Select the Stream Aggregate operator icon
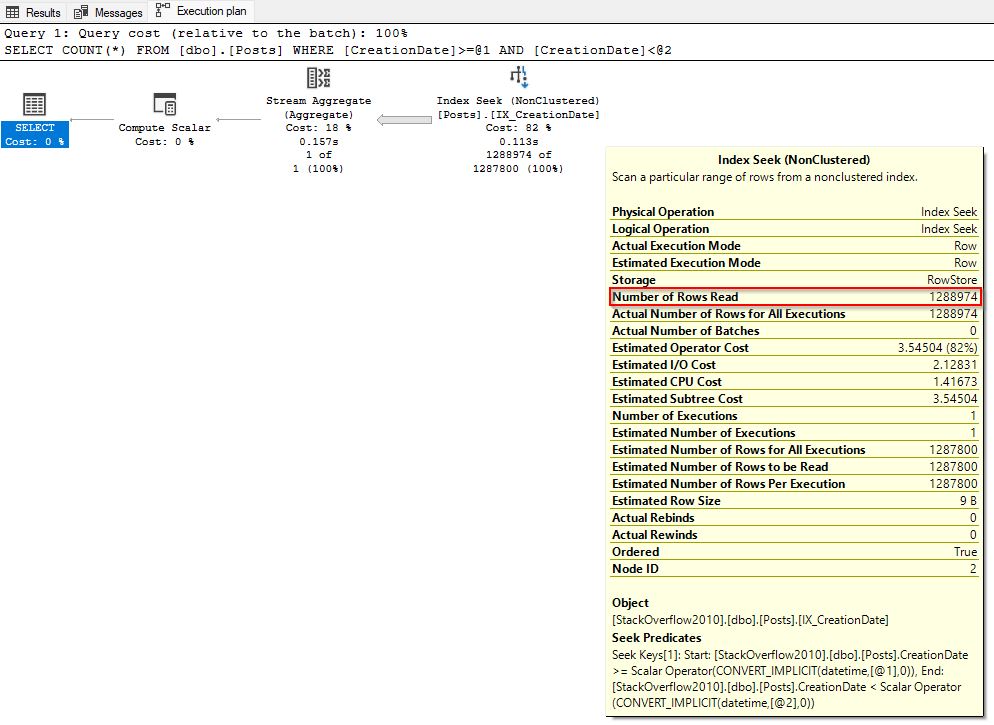Image resolution: width=994 pixels, height=725 pixels. pos(318,77)
